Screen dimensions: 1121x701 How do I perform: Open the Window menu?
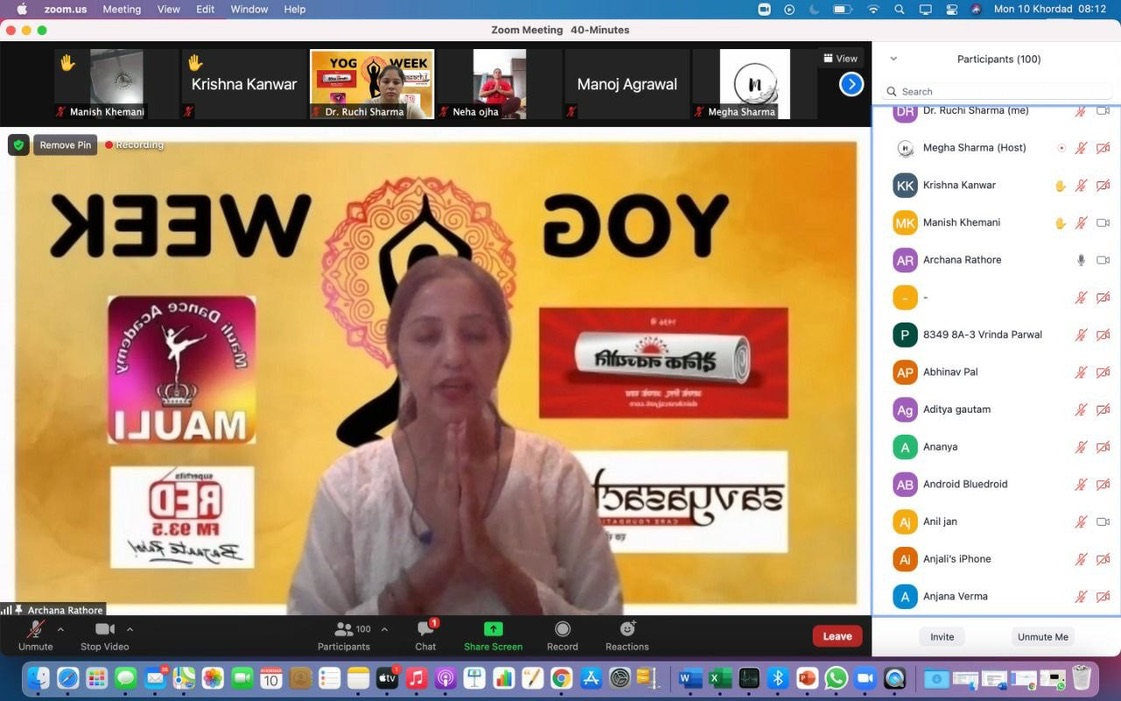pyautogui.click(x=249, y=9)
